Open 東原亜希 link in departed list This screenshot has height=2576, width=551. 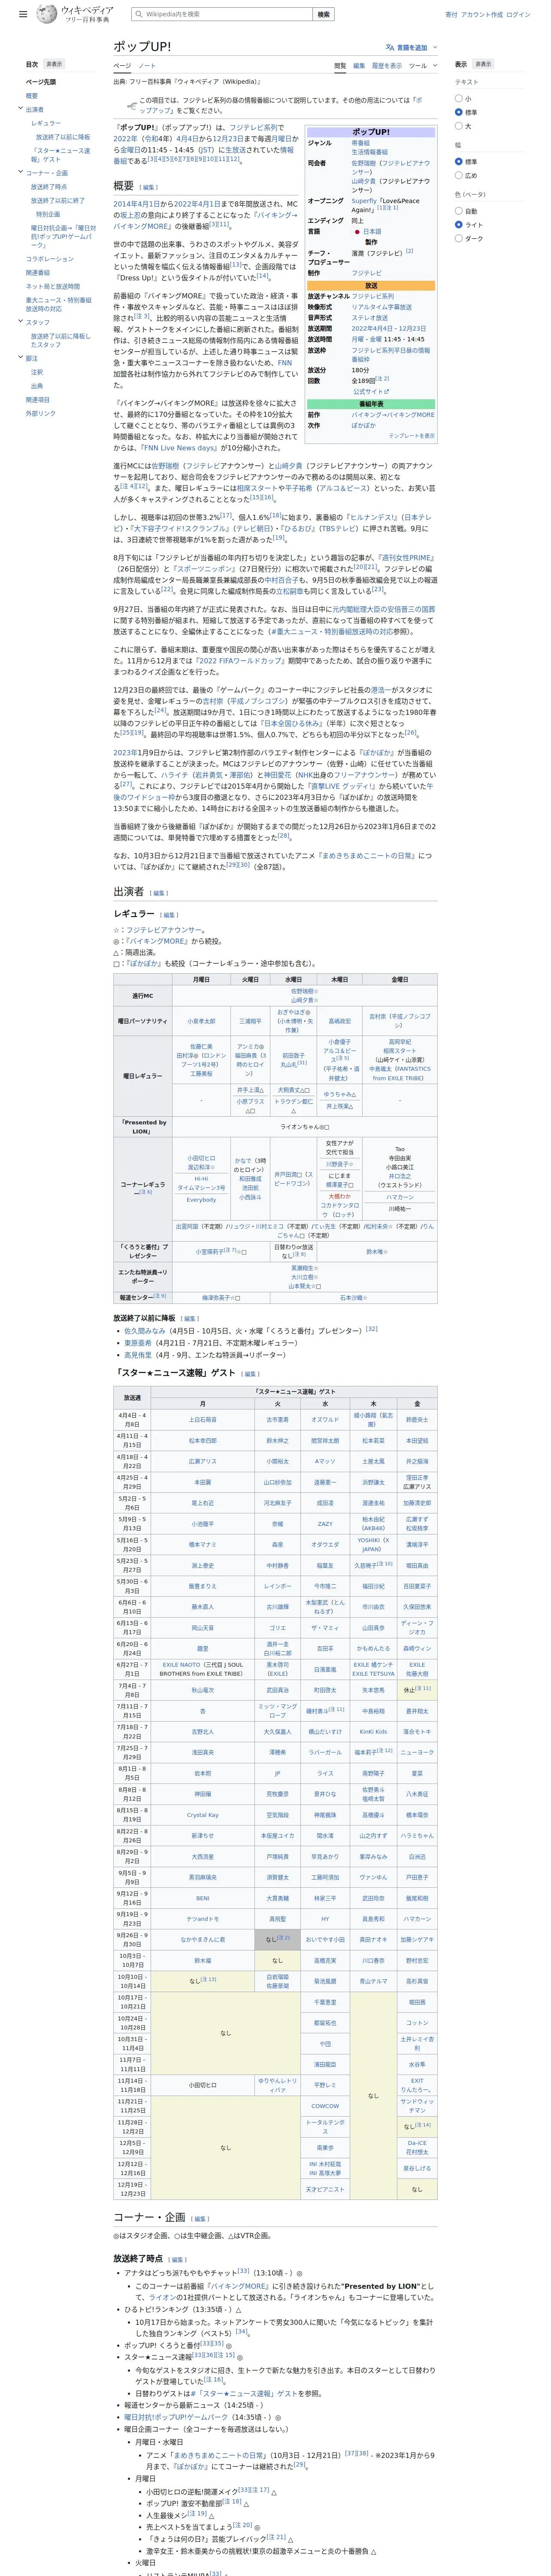point(138,1343)
